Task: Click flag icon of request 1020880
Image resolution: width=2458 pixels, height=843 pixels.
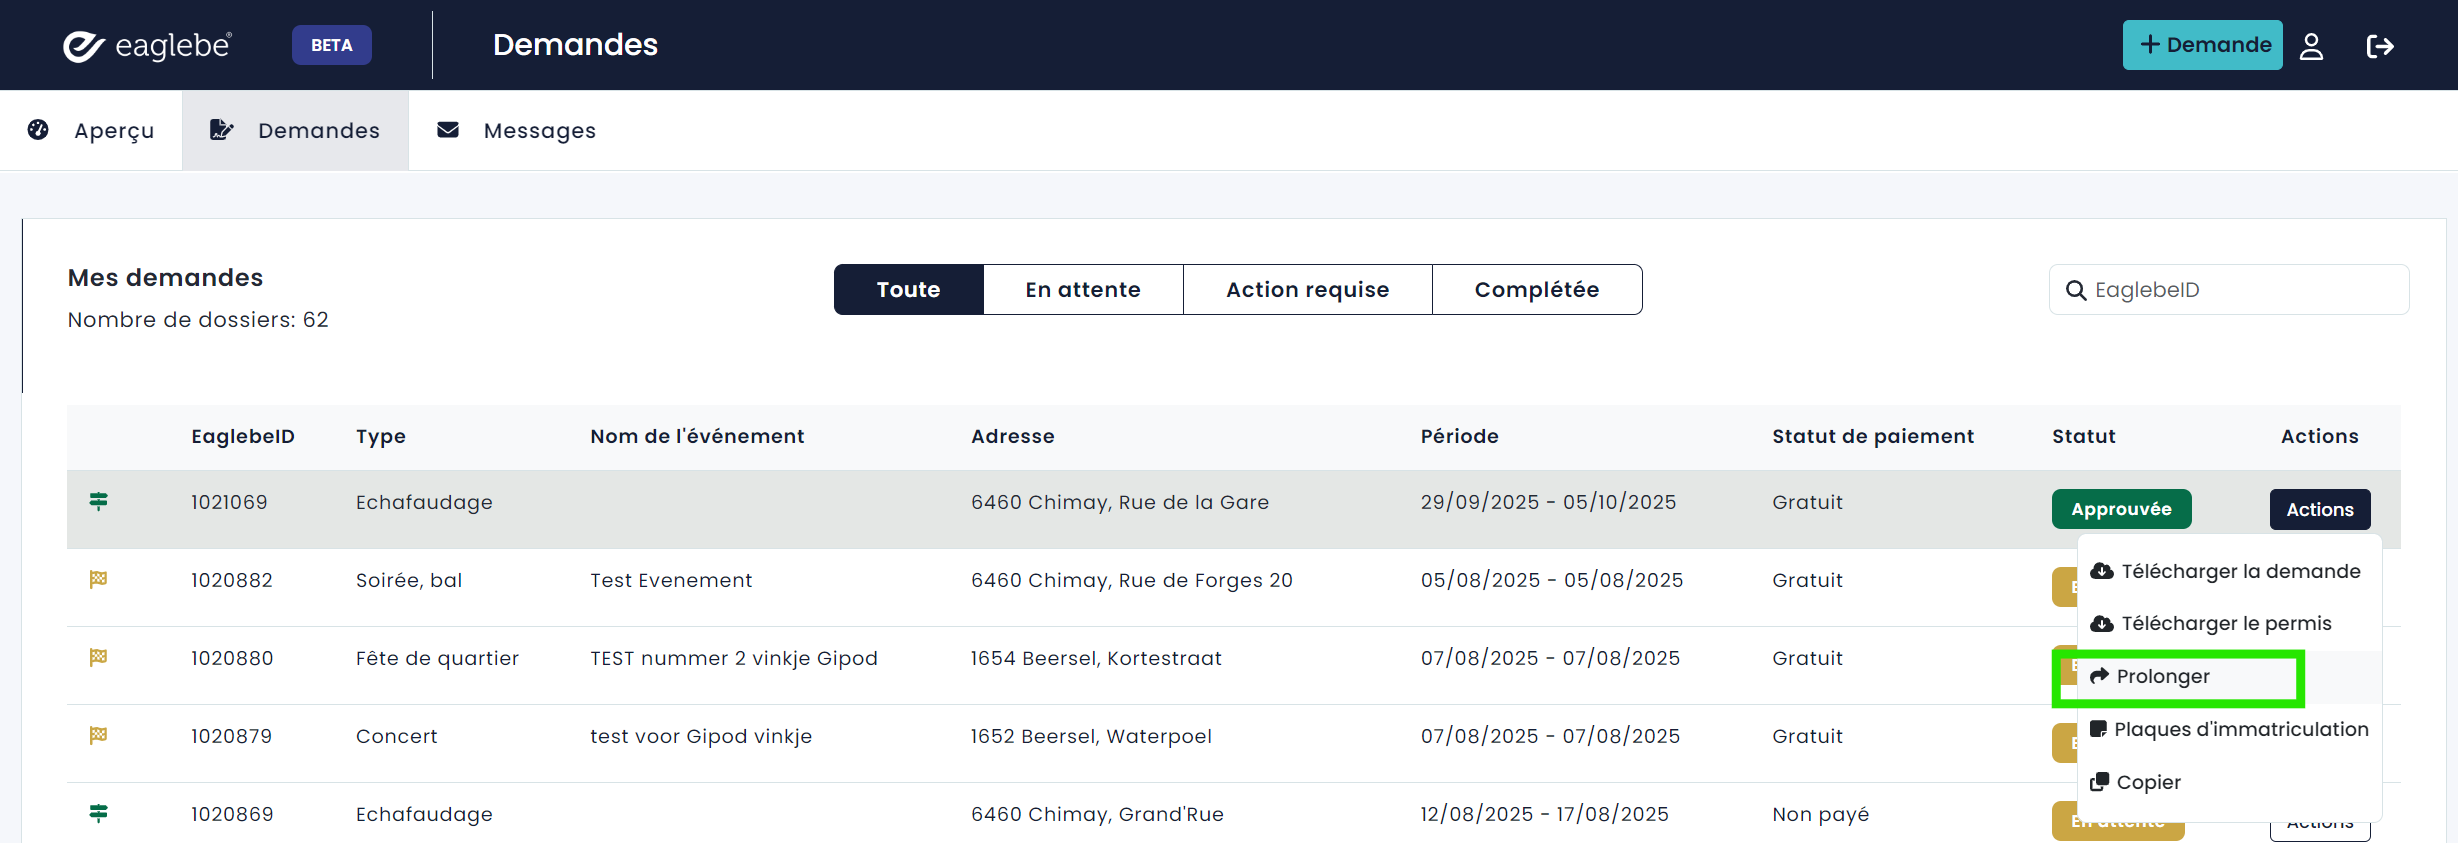Action: (98, 657)
